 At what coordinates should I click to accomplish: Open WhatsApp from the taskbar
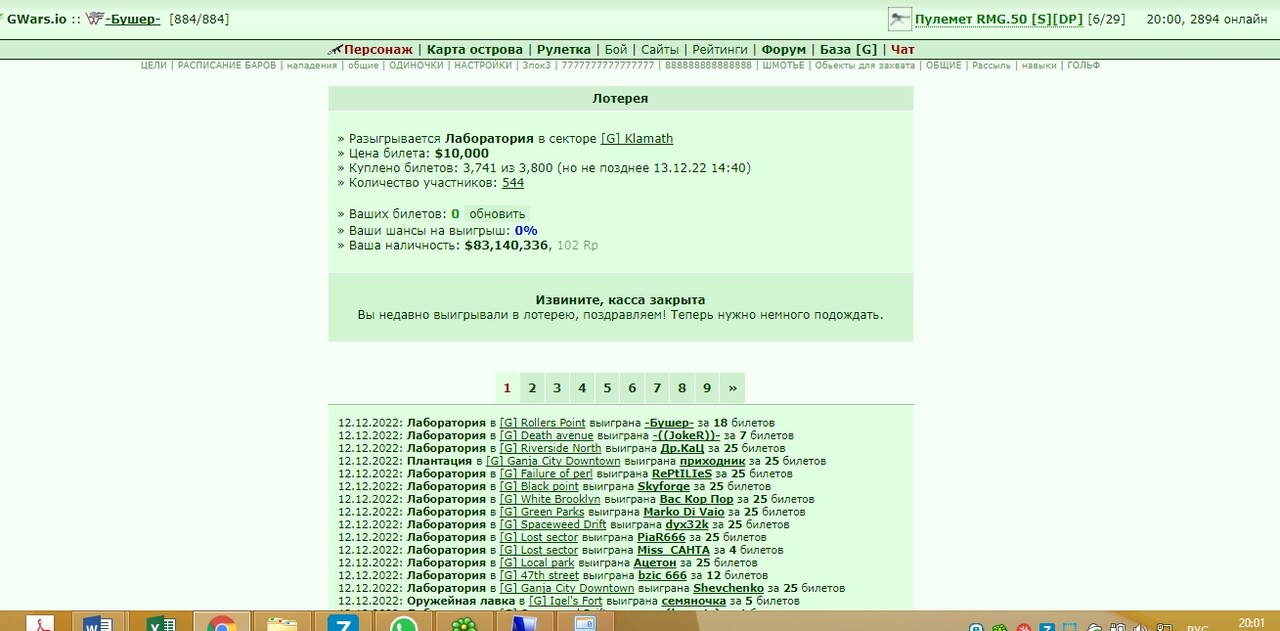403,624
